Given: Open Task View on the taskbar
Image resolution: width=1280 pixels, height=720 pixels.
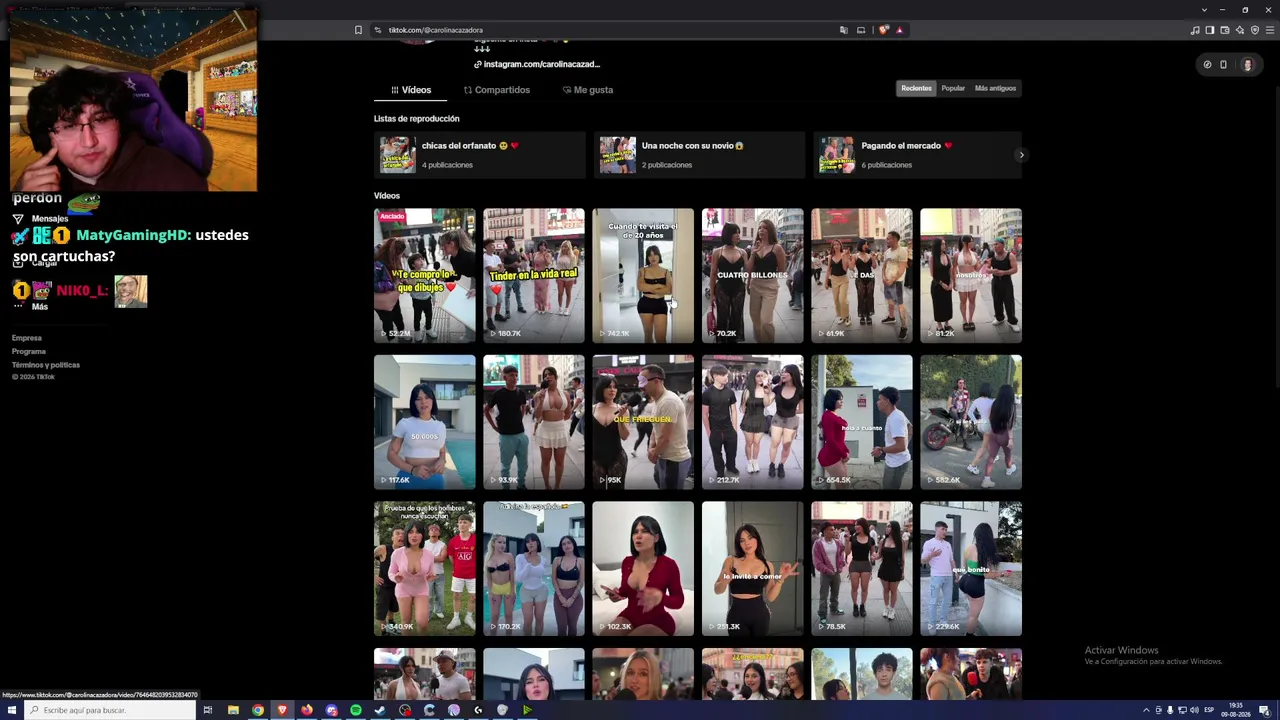Looking at the screenshot, I should point(208,710).
